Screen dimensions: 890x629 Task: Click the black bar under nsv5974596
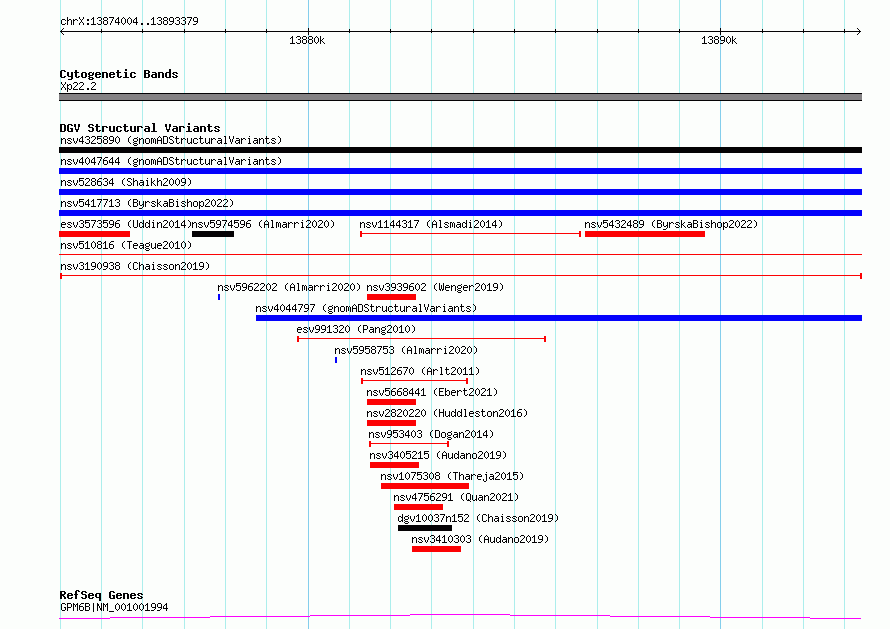click(x=213, y=234)
